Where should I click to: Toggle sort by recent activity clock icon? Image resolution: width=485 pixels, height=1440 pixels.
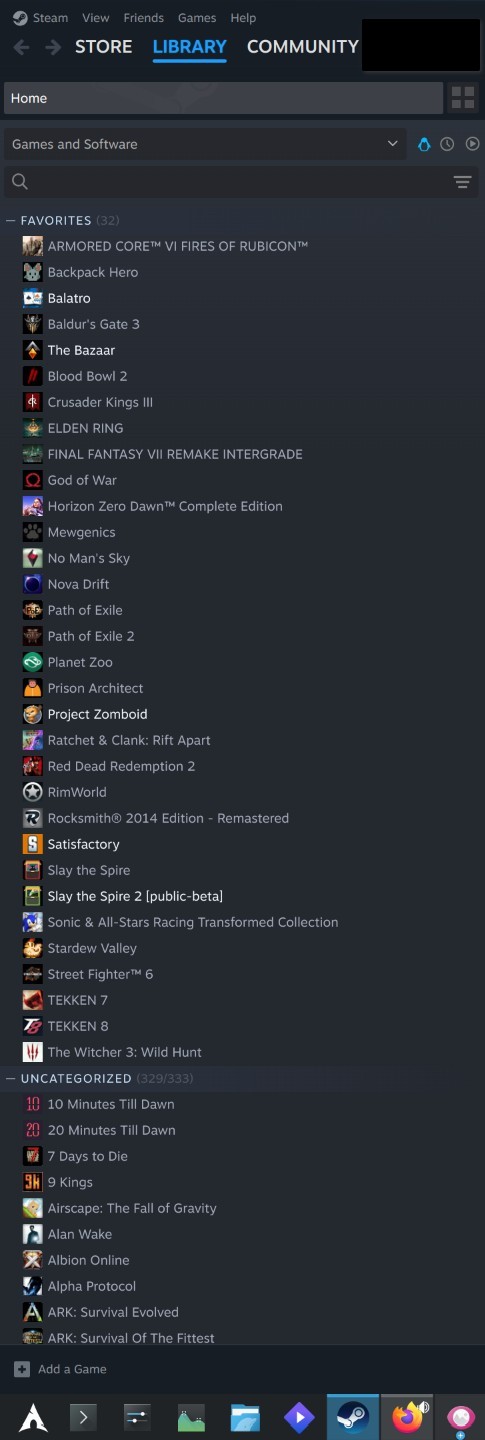click(x=447, y=144)
